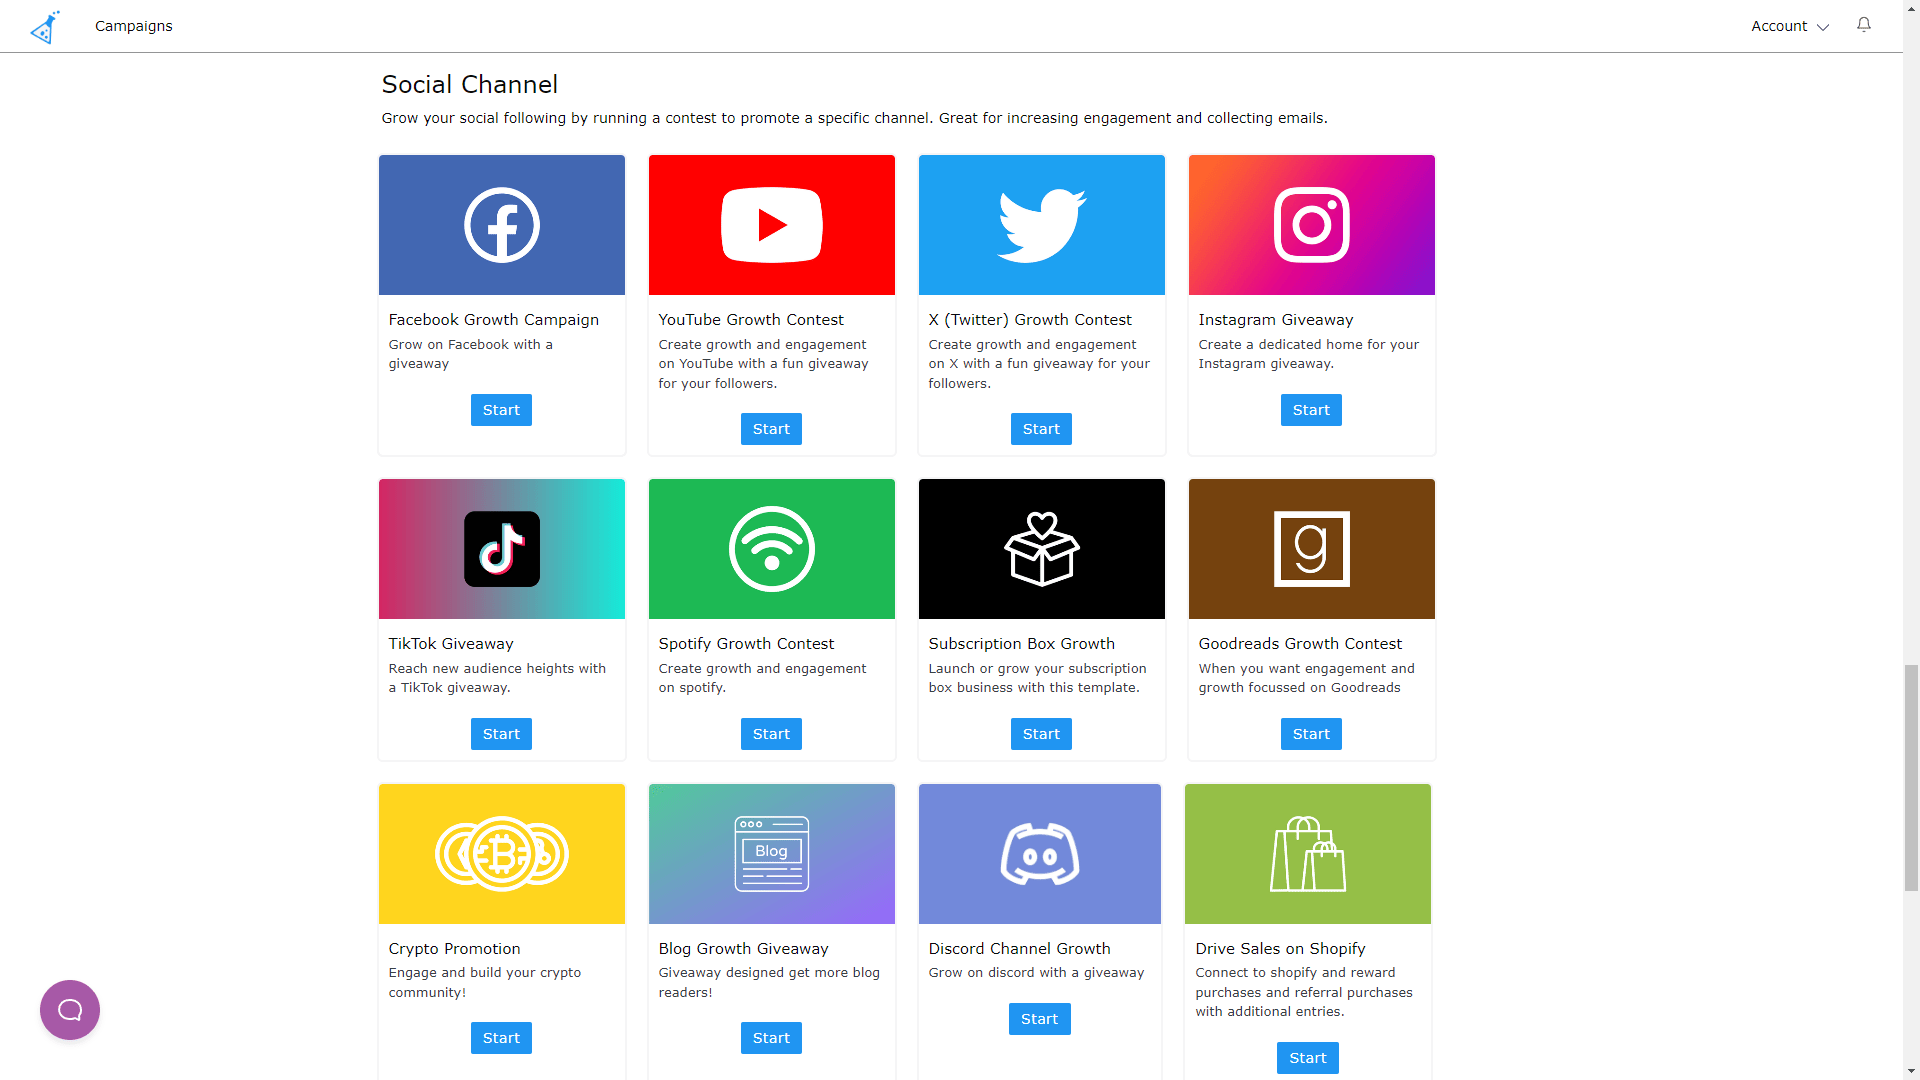Select the TikTok music-note icon tile
This screenshot has height=1080, width=1920.
501,548
